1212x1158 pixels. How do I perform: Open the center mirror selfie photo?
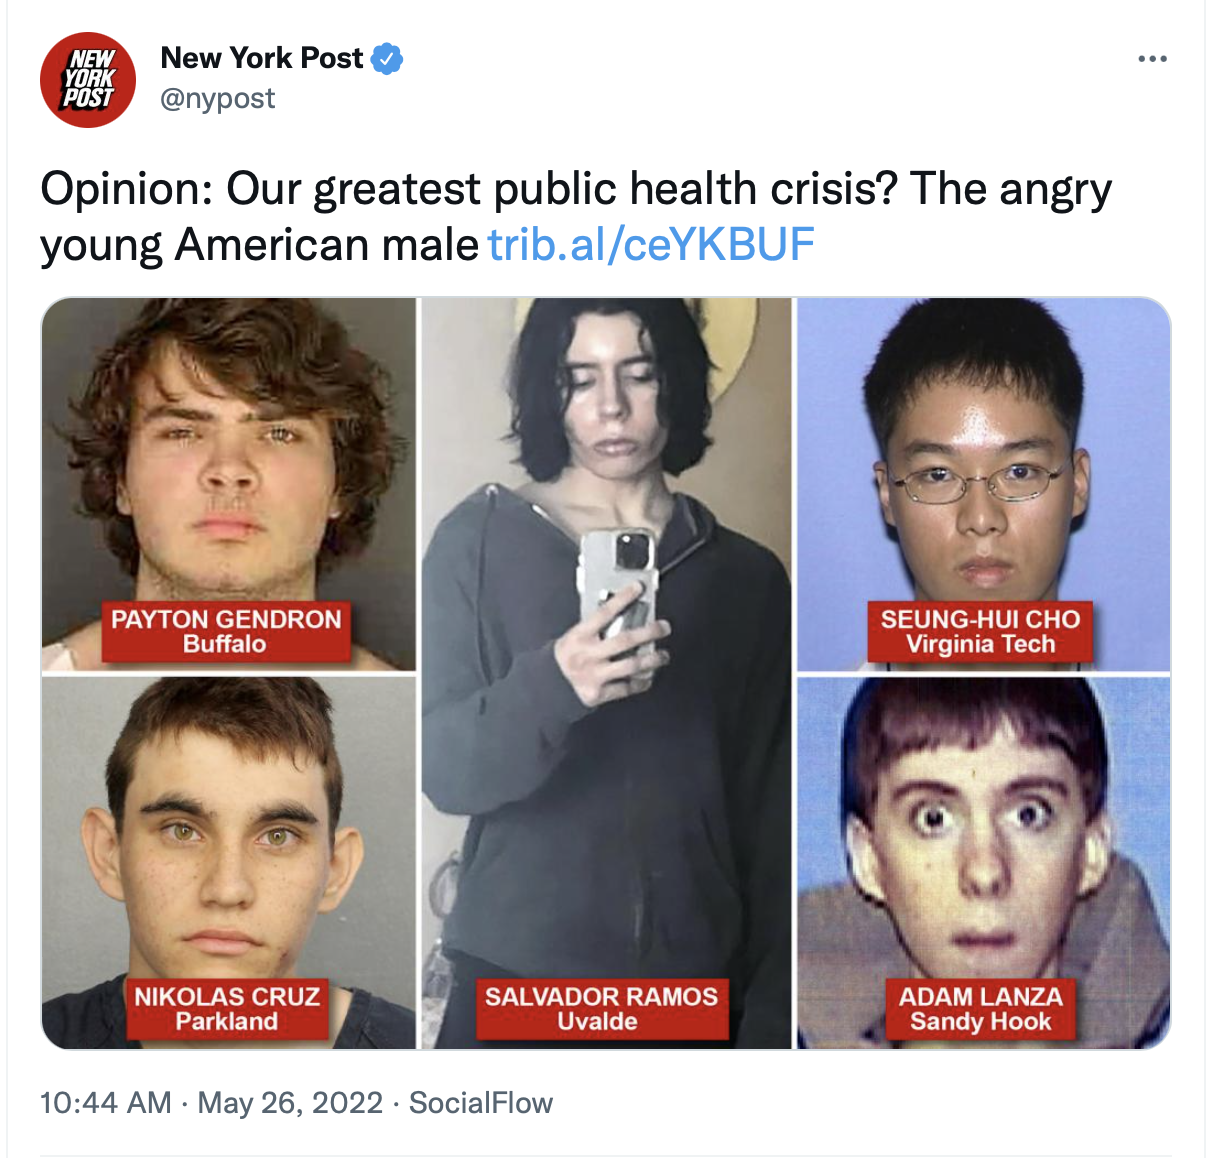606,673
